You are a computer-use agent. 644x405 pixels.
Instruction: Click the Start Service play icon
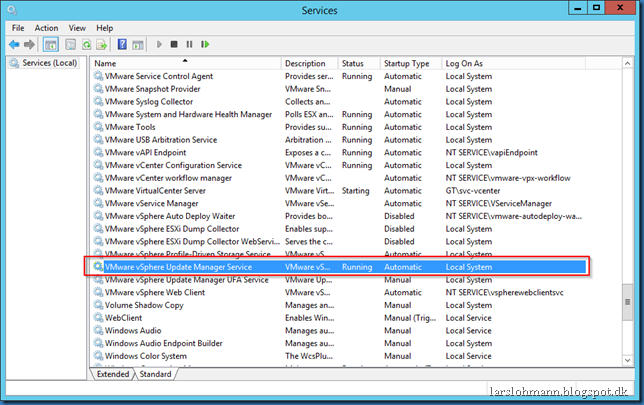click(159, 44)
